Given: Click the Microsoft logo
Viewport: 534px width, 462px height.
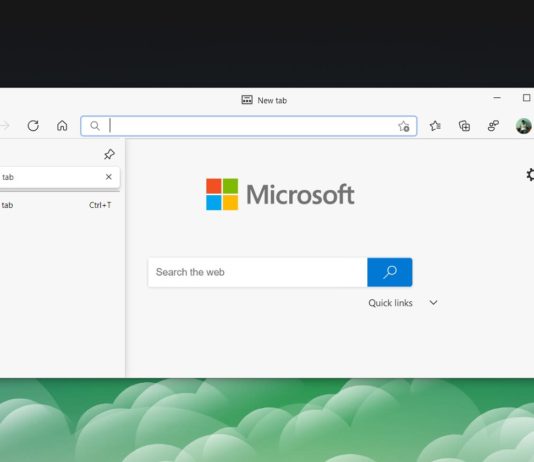Looking at the screenshot, I should [280, 194].
